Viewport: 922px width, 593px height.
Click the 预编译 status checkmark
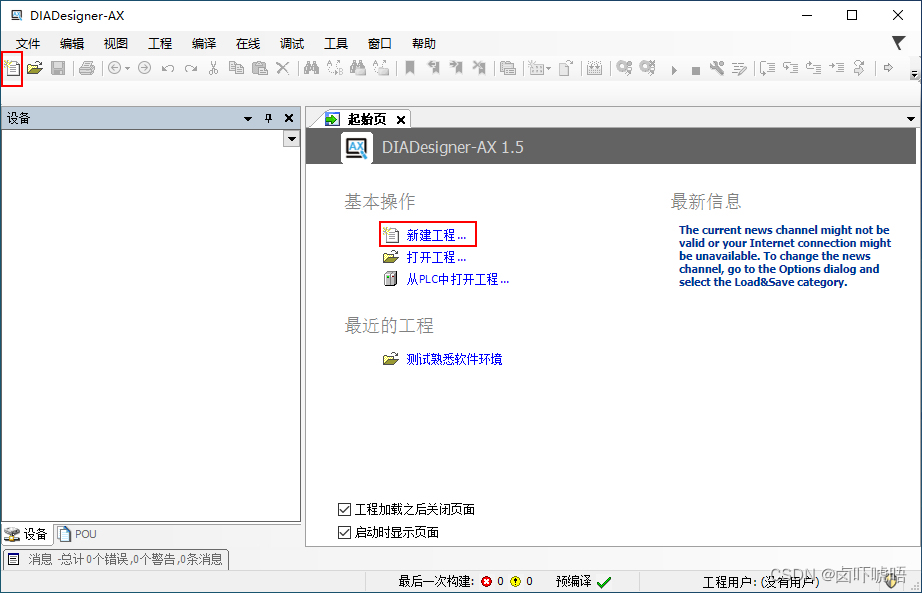604,582
